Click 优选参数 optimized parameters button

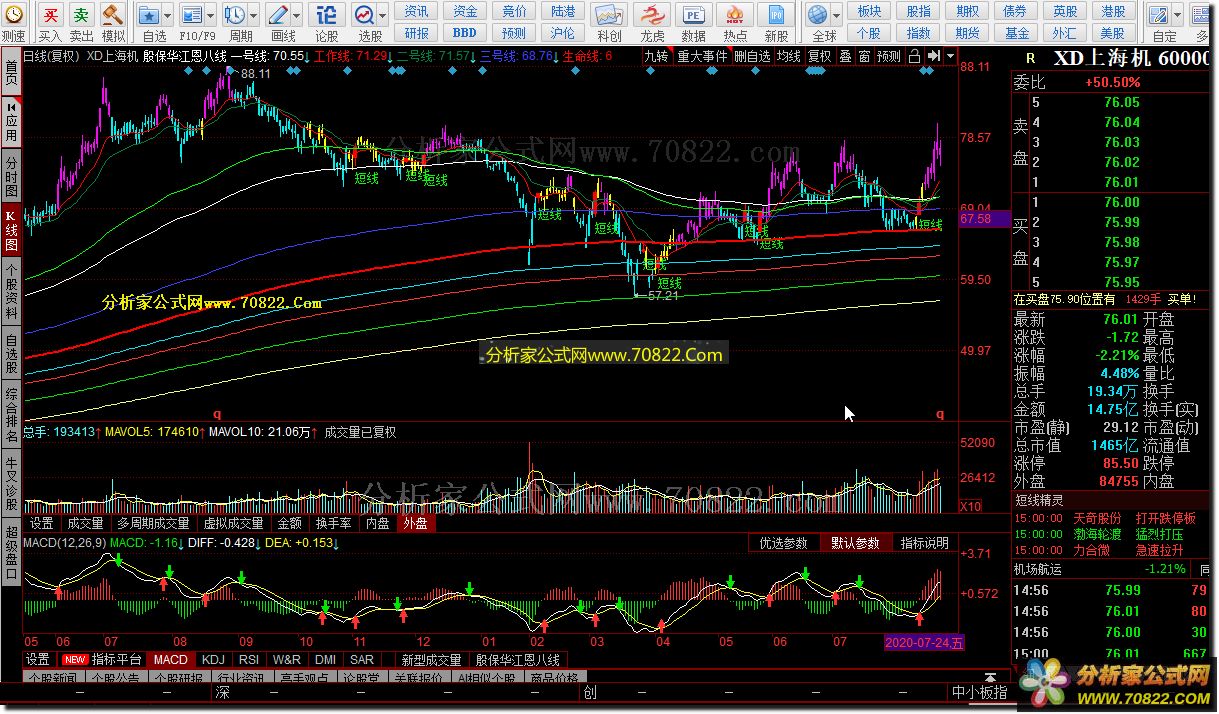coord(783,543)
